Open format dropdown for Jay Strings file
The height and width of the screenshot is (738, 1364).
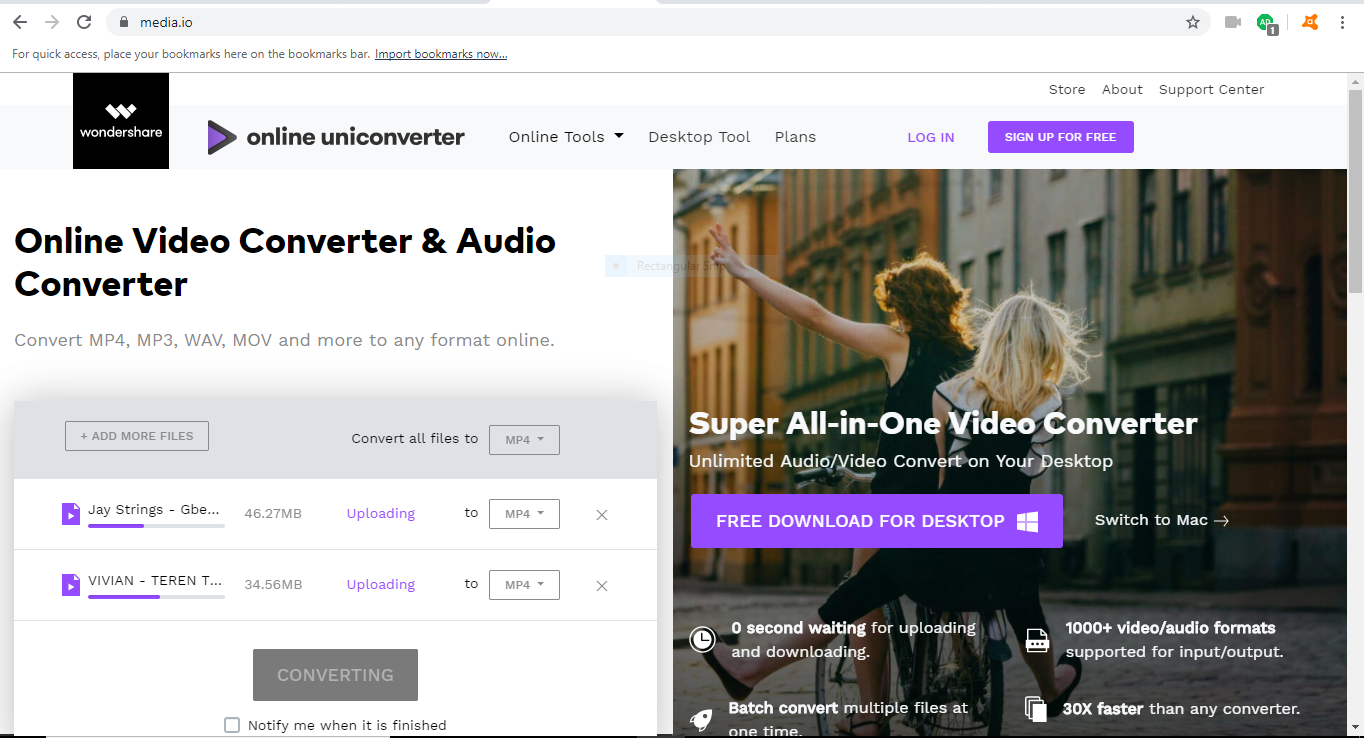coord(524,514)
